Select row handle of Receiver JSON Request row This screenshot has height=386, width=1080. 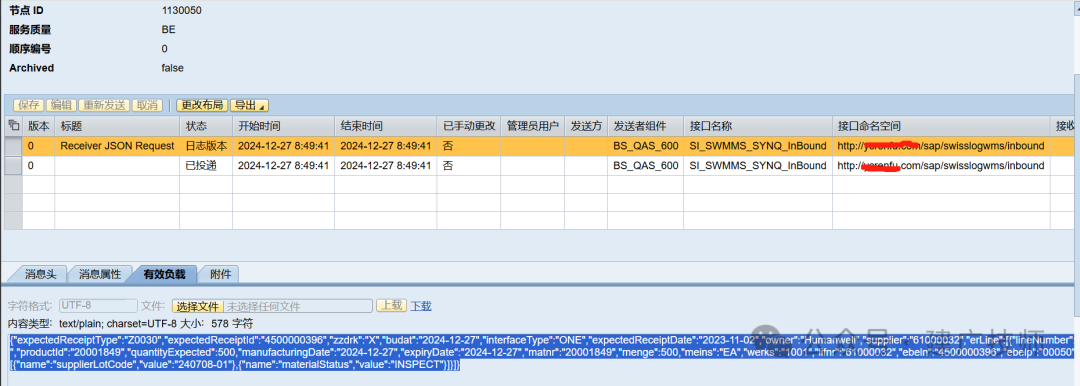(x=13, y=146)
